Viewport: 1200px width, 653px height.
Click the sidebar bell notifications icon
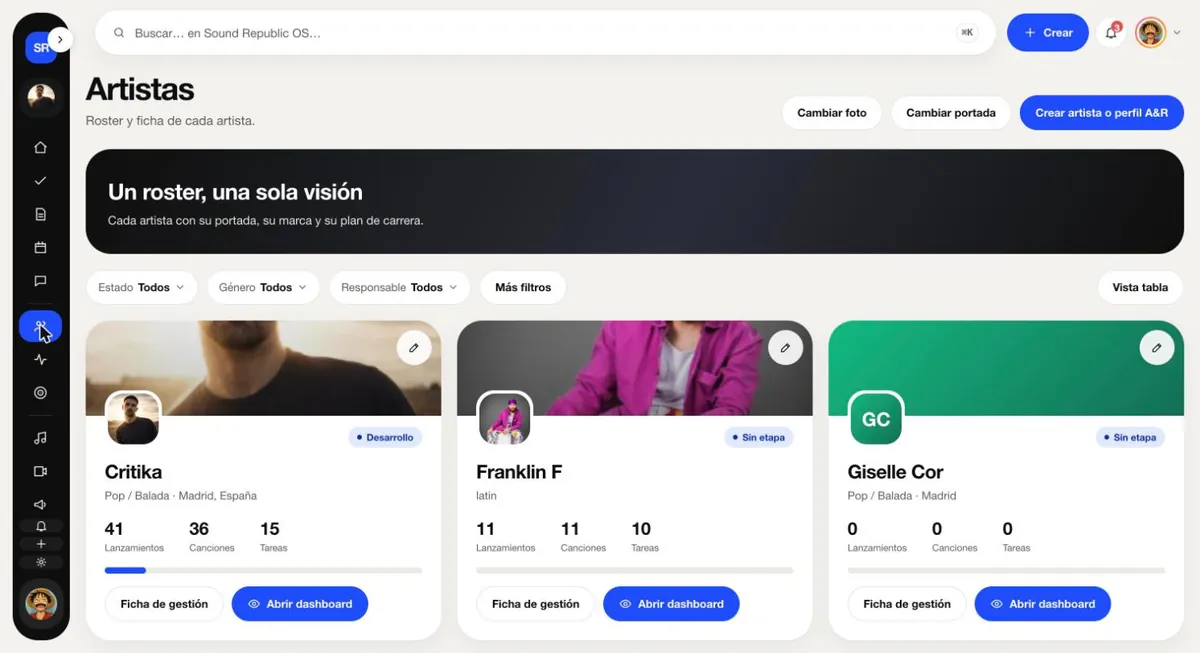41,526
